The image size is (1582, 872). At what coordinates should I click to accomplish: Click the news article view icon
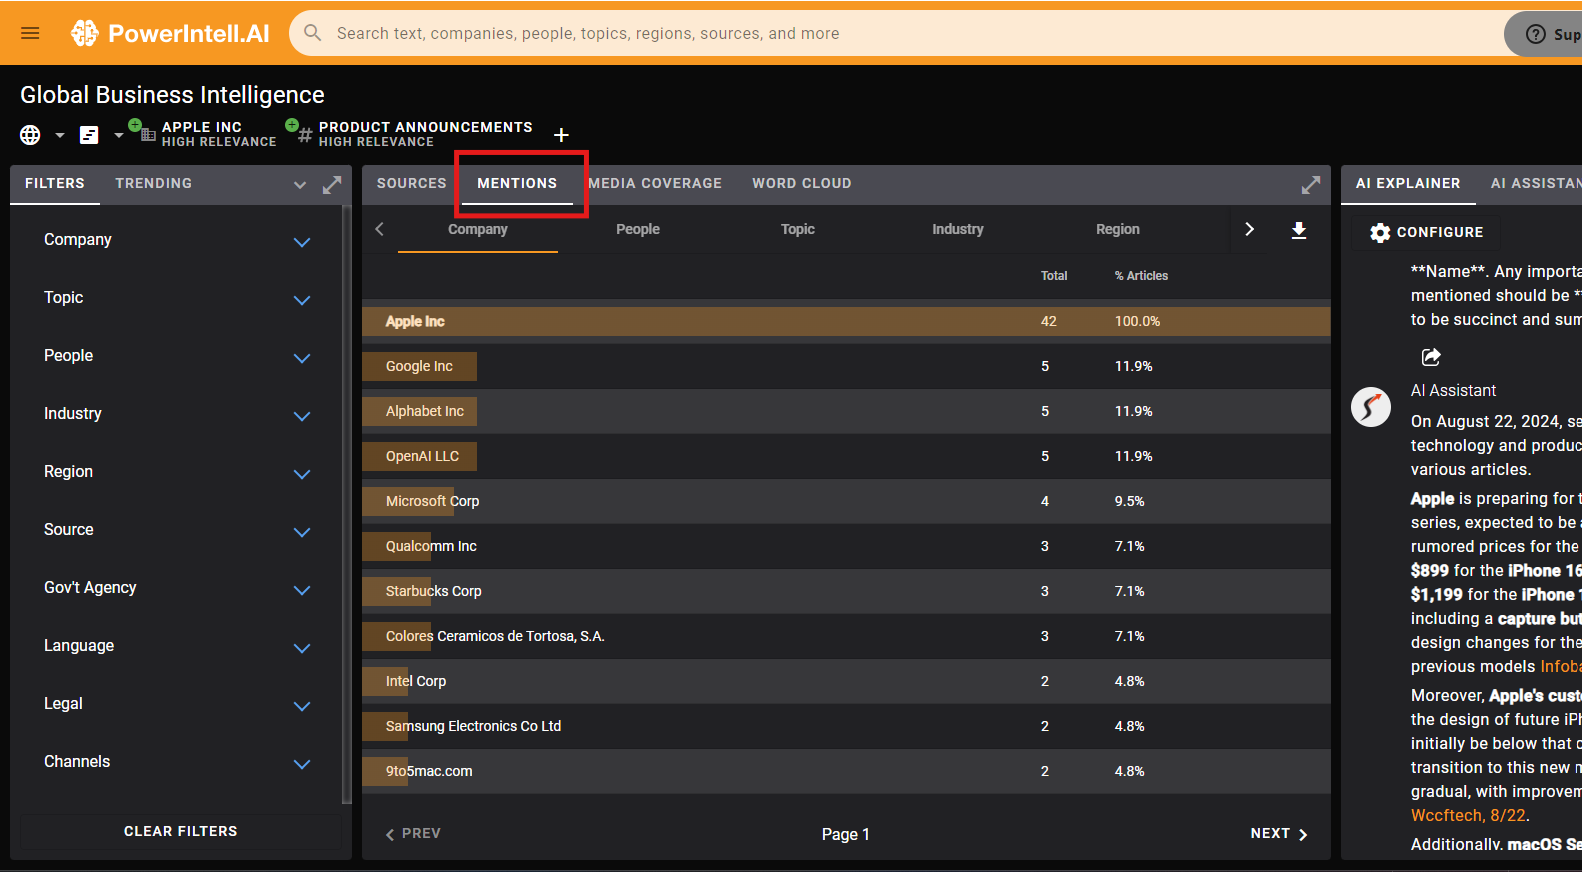(x=89, y=135)
